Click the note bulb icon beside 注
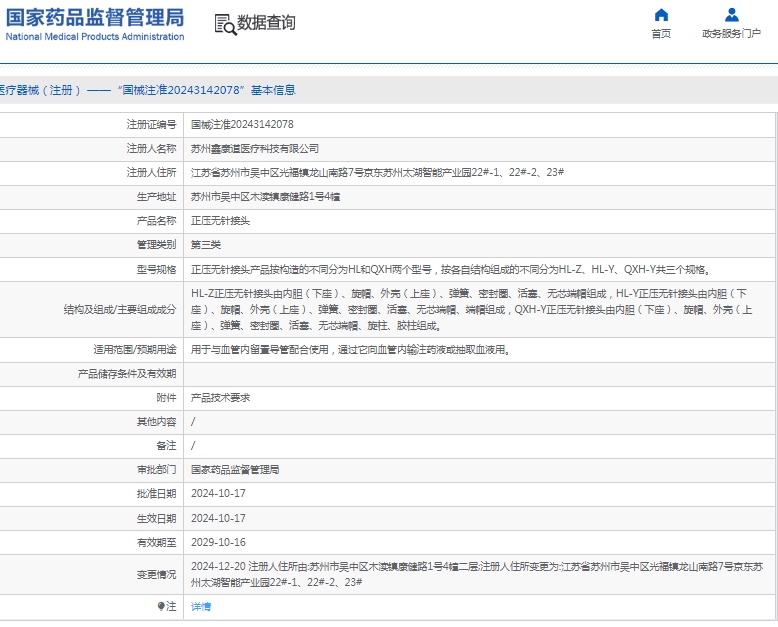 [161, 606]
